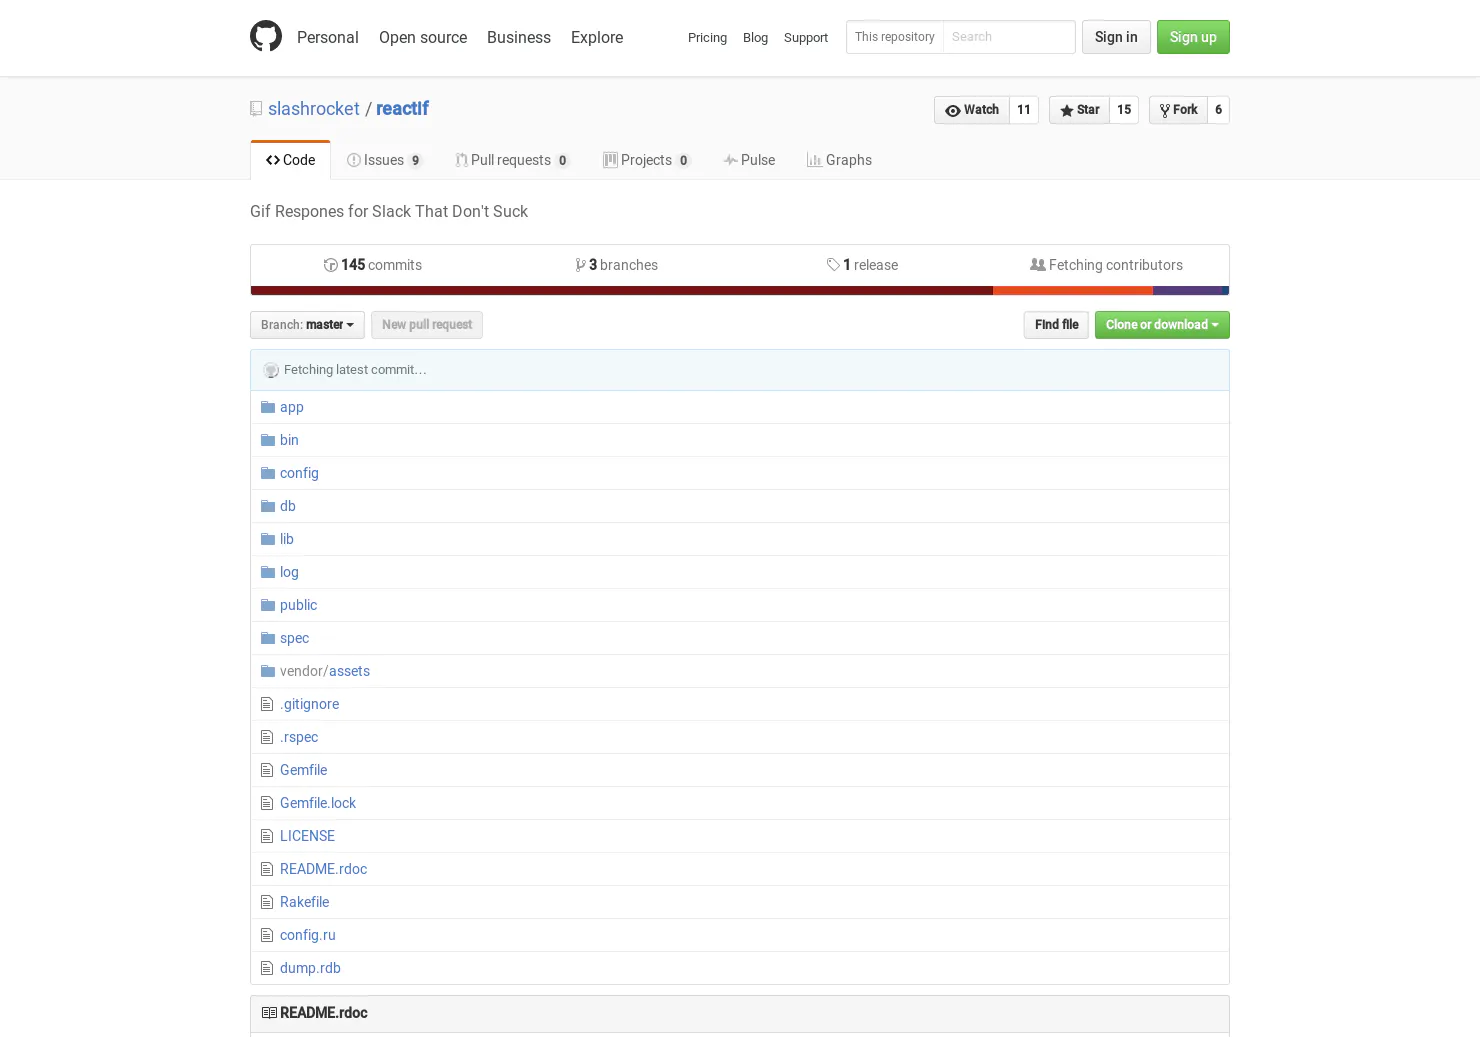This screenshot has height=1037, width=1480.
Task: Click the repository book icon beside slashrocket
Action: coord(256,109)
